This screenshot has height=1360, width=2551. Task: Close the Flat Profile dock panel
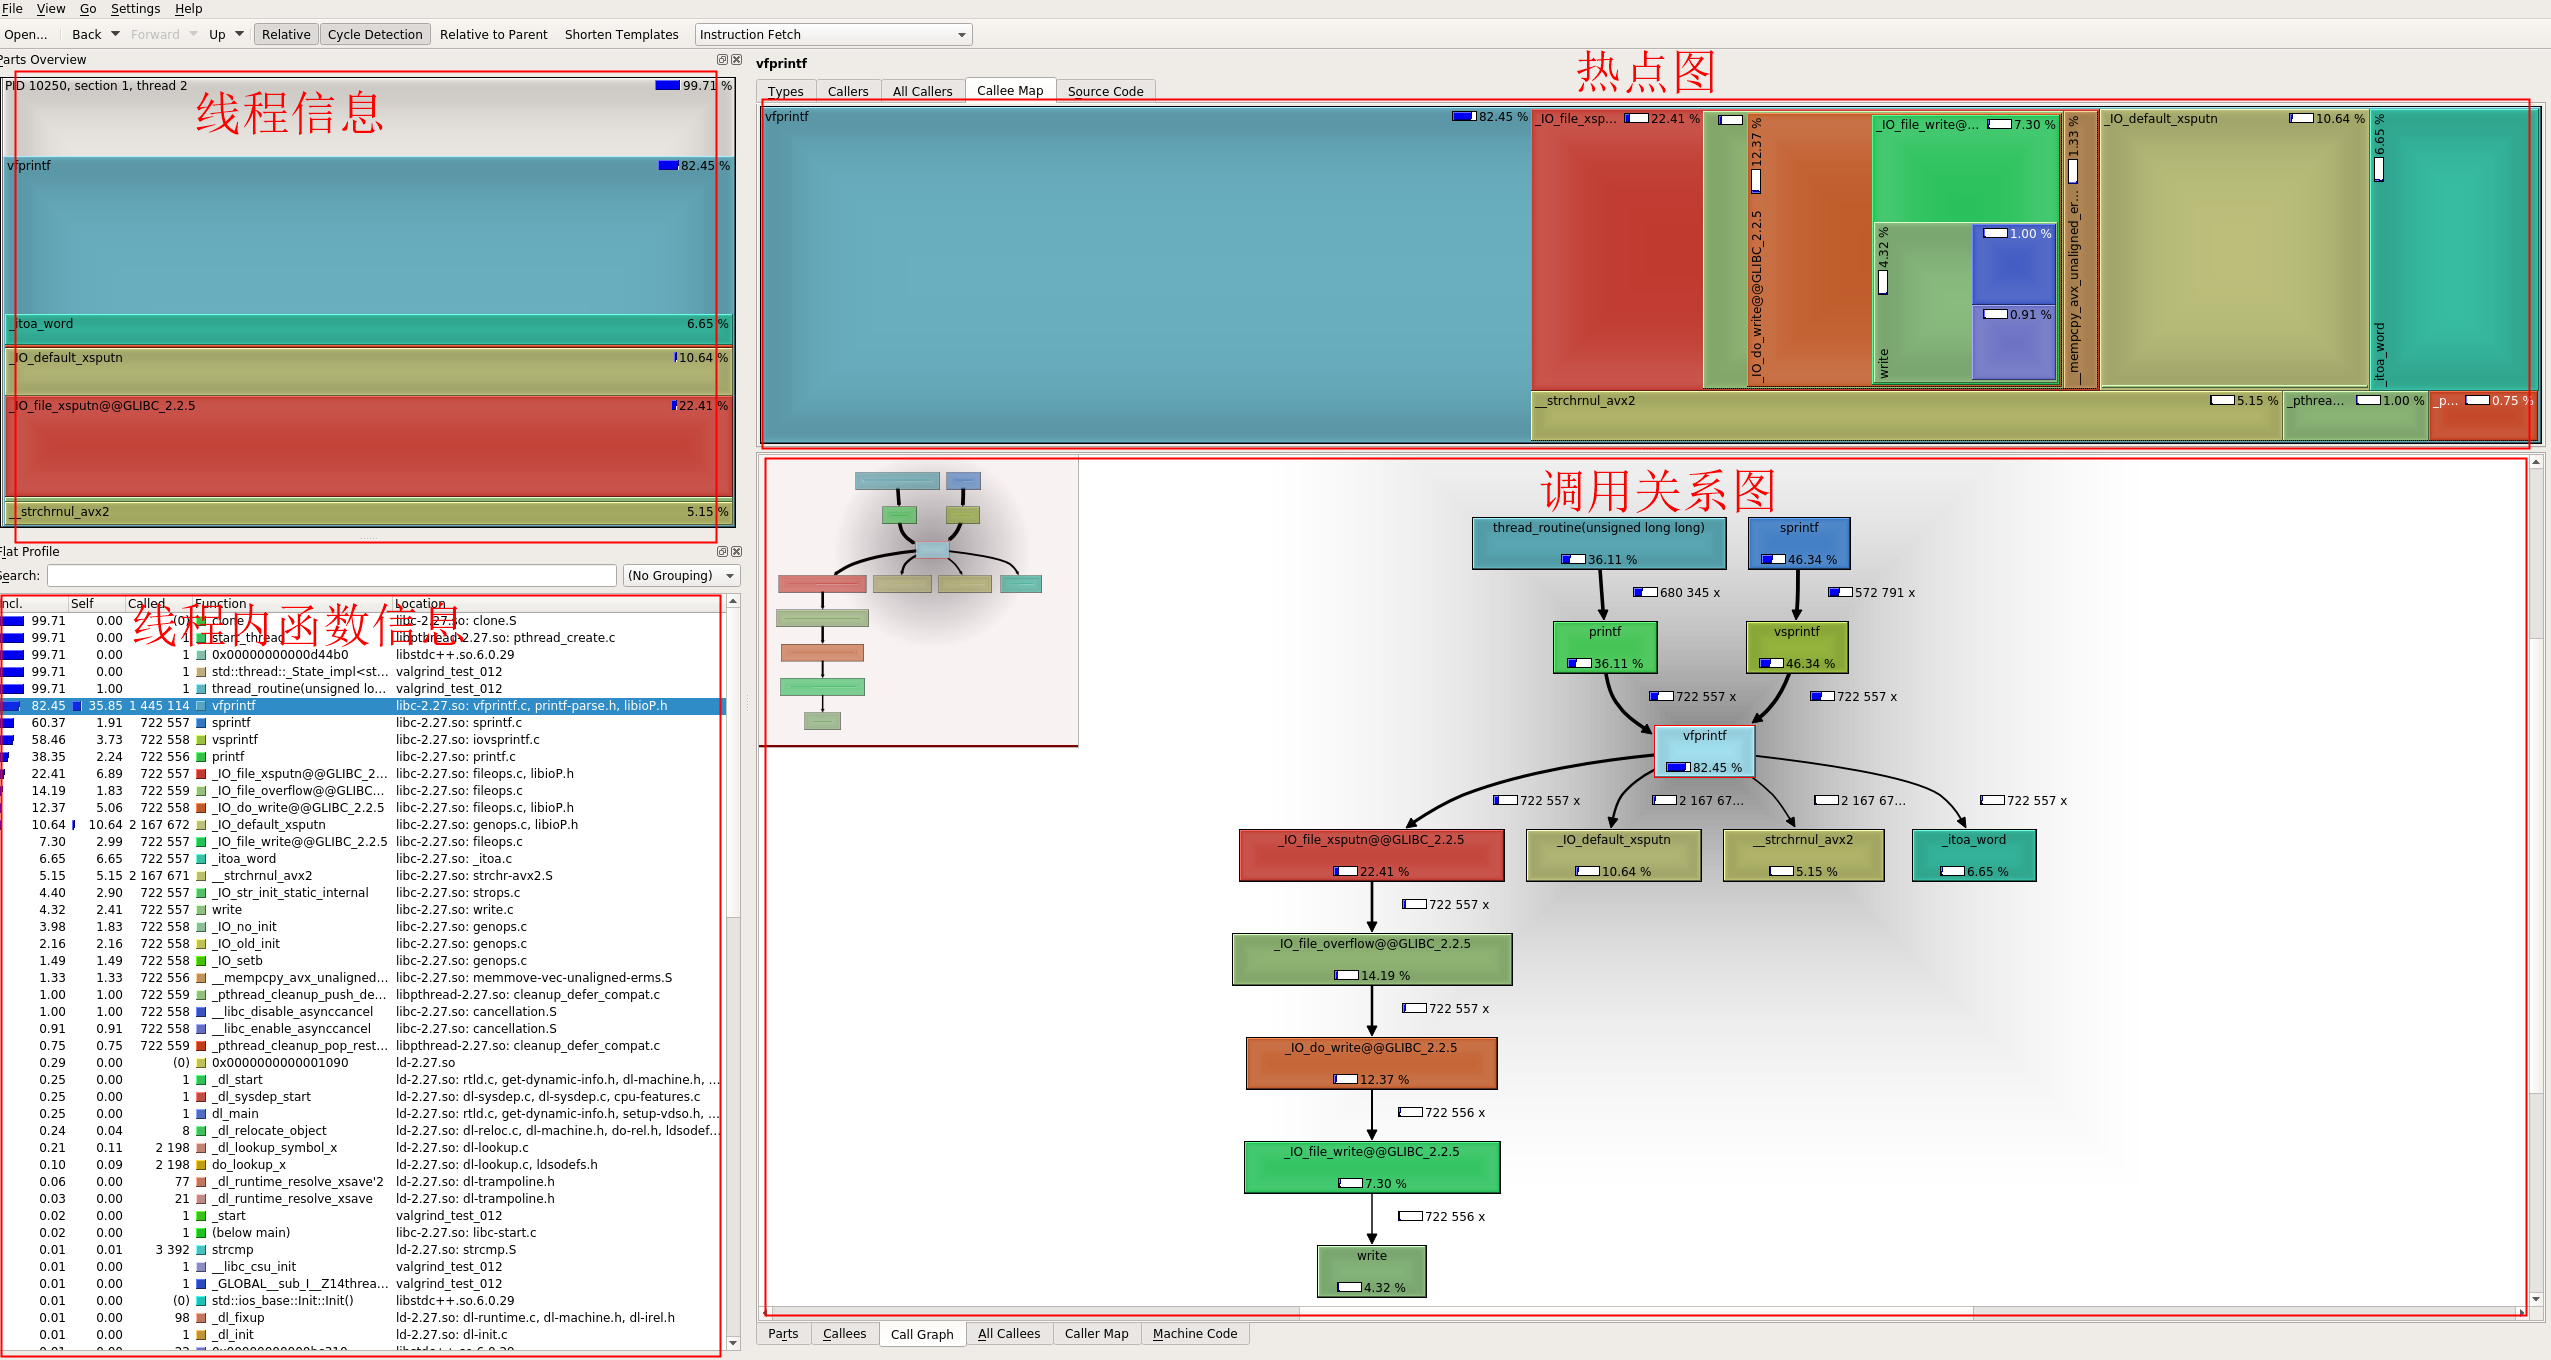click(737, 552)
